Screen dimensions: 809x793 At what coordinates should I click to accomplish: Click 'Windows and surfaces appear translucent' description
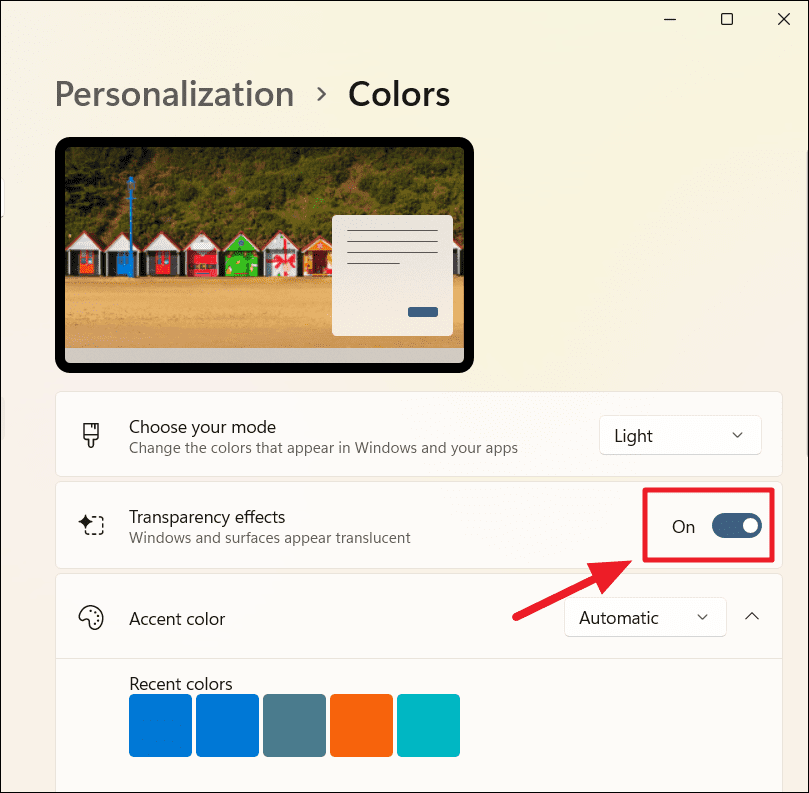tap(270, 538)
